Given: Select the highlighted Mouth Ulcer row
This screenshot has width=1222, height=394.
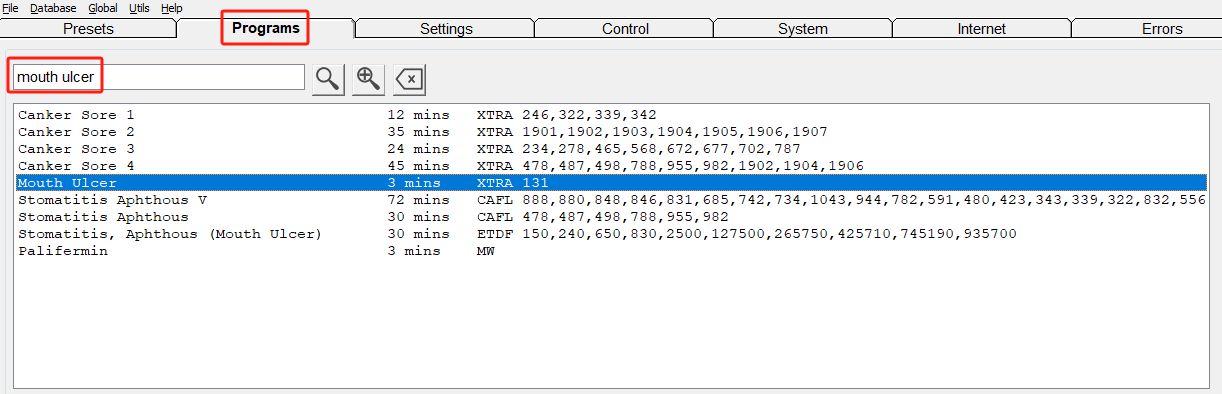Looking at the screenshot, I should [611, 183].
